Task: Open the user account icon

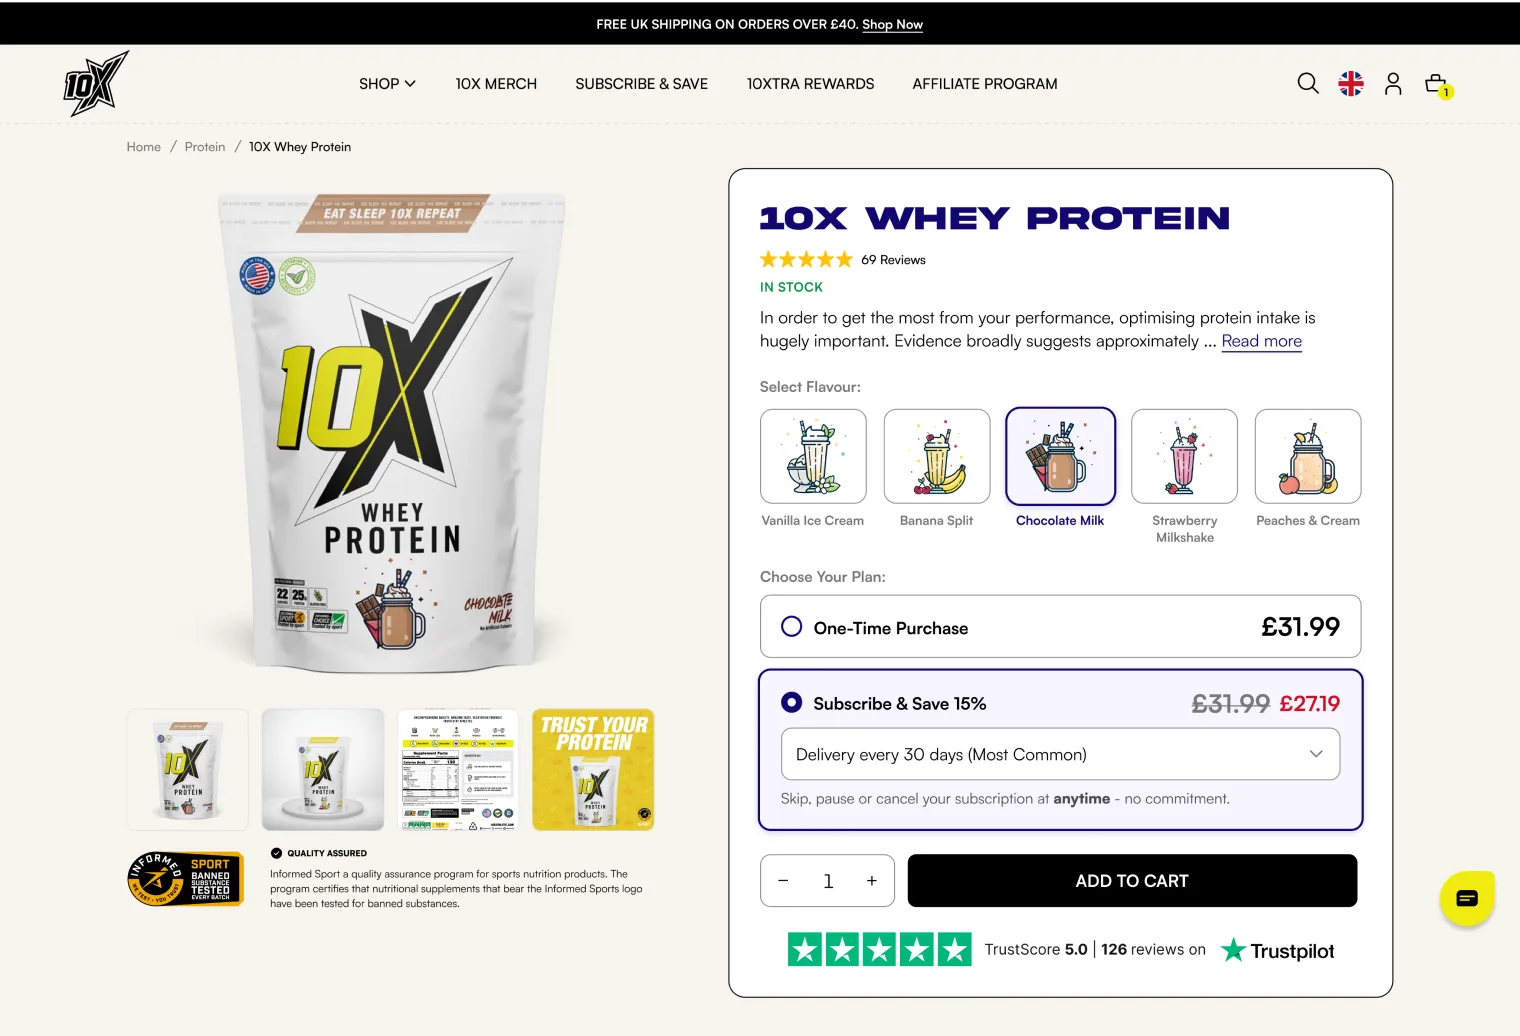Action: tap(1393, 84)
